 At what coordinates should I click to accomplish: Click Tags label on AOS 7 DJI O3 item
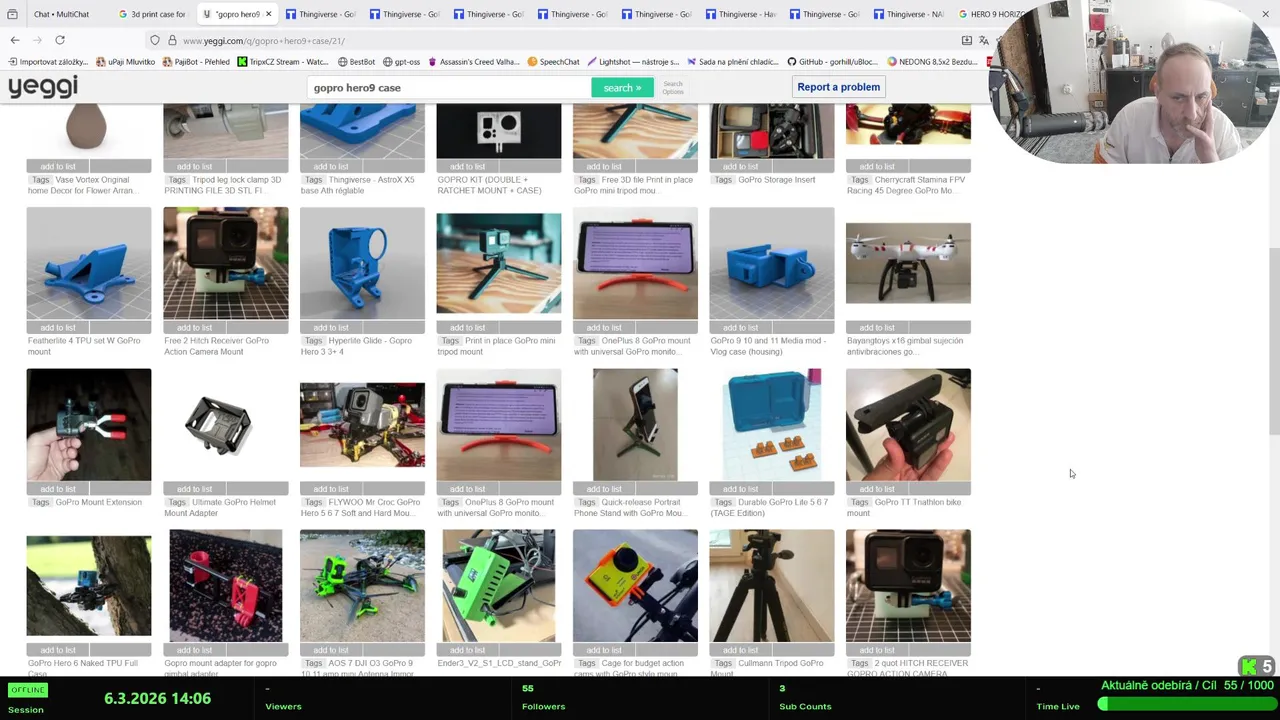click(x=313, y=663)
